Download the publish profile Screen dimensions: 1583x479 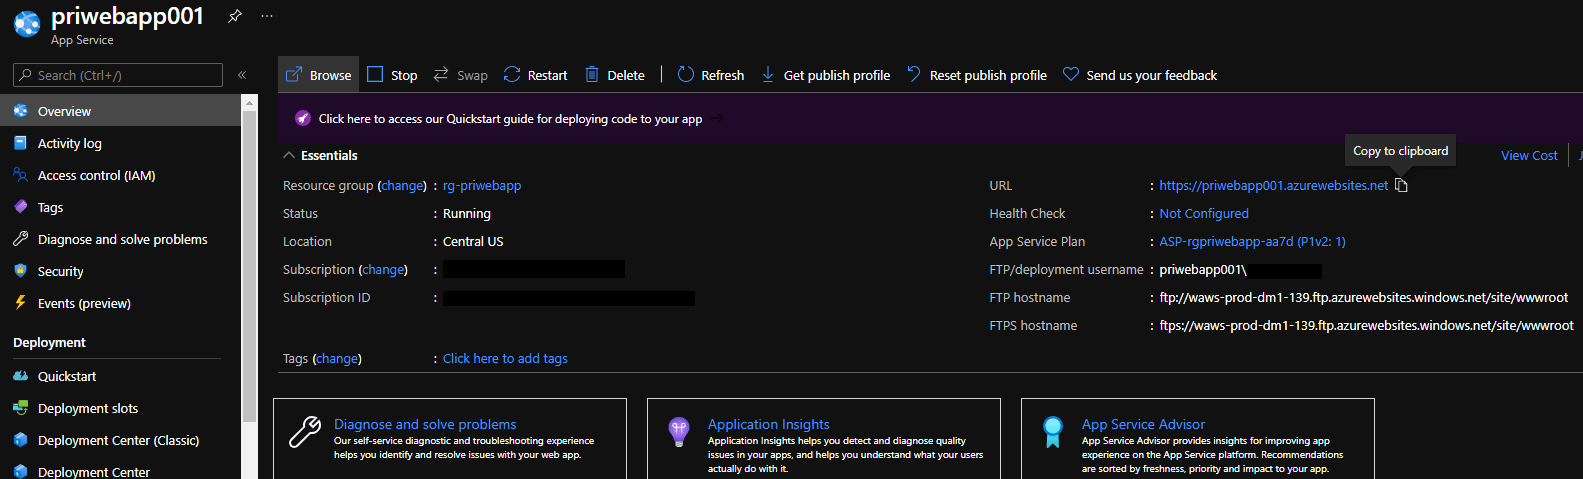(826, 75)
